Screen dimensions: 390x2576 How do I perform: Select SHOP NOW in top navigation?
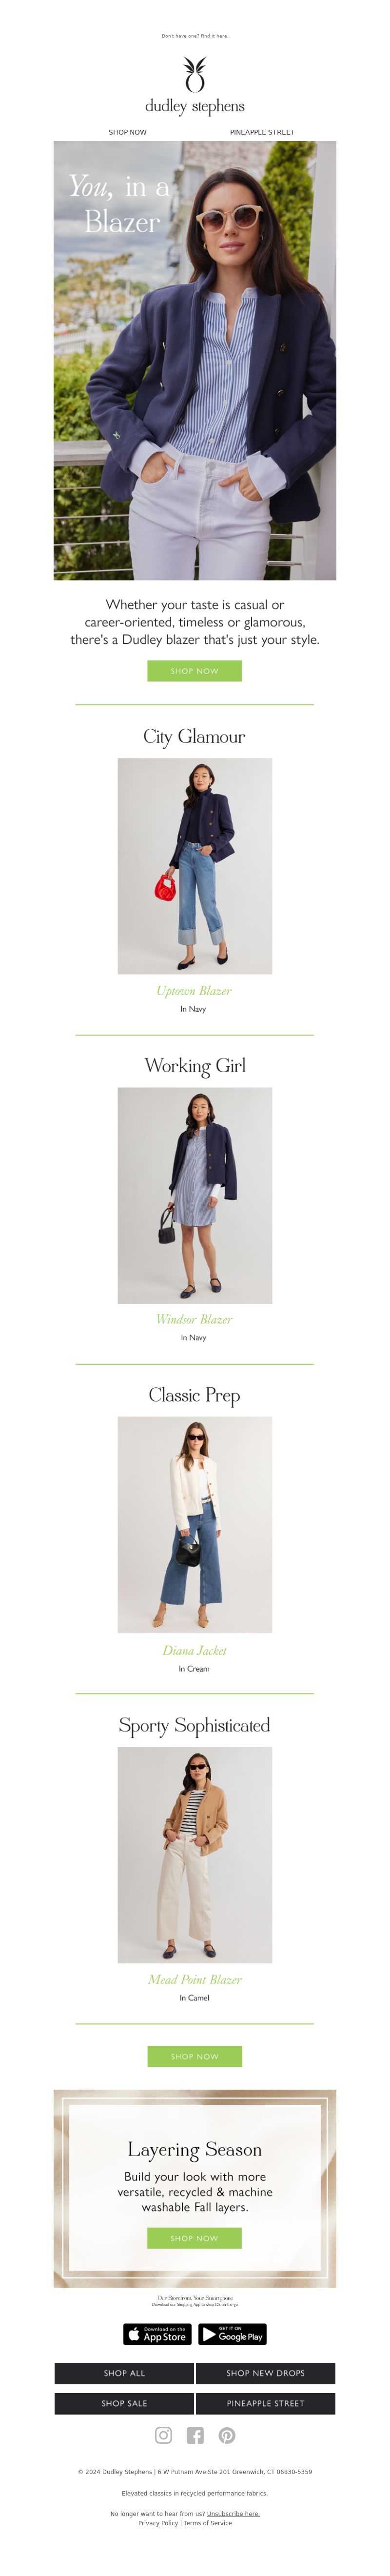pyautogui.click(x=127, y=132)
